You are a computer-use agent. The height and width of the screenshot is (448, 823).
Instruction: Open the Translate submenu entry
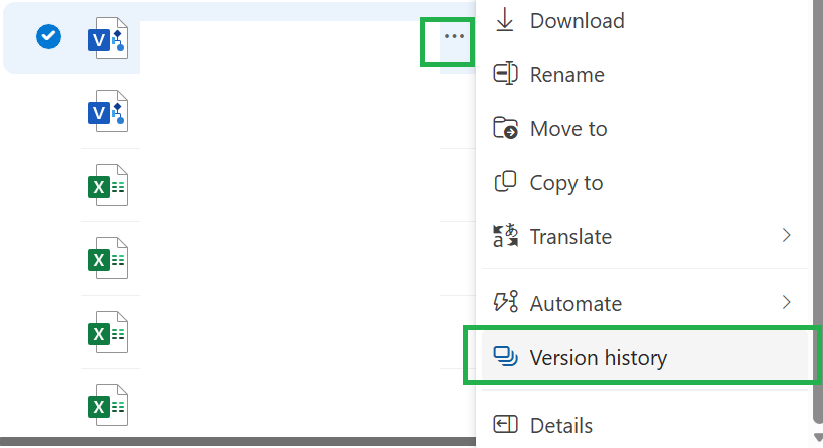(x=645, y=237)
